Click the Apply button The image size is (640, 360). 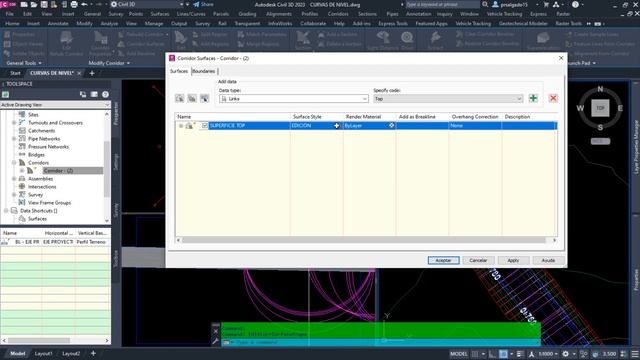click(x=513, y=260)
